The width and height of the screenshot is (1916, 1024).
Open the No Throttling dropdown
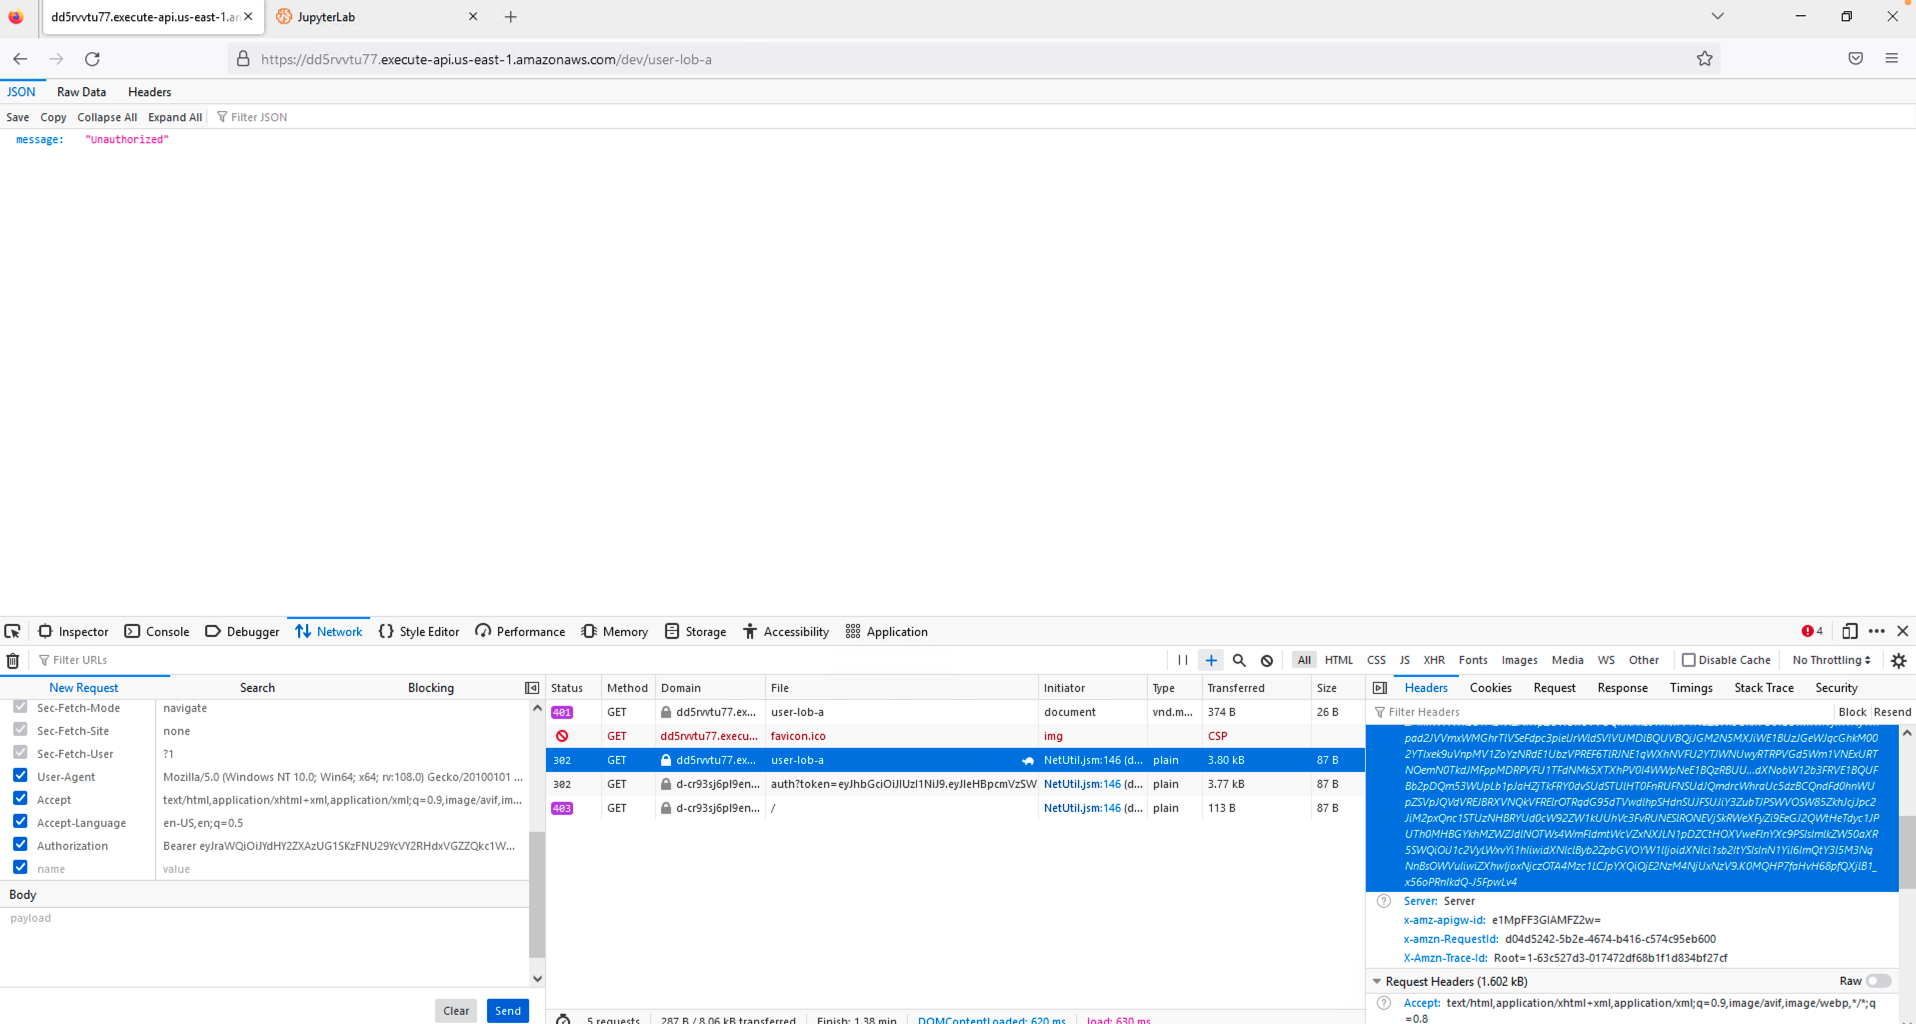click(1831, 660)
